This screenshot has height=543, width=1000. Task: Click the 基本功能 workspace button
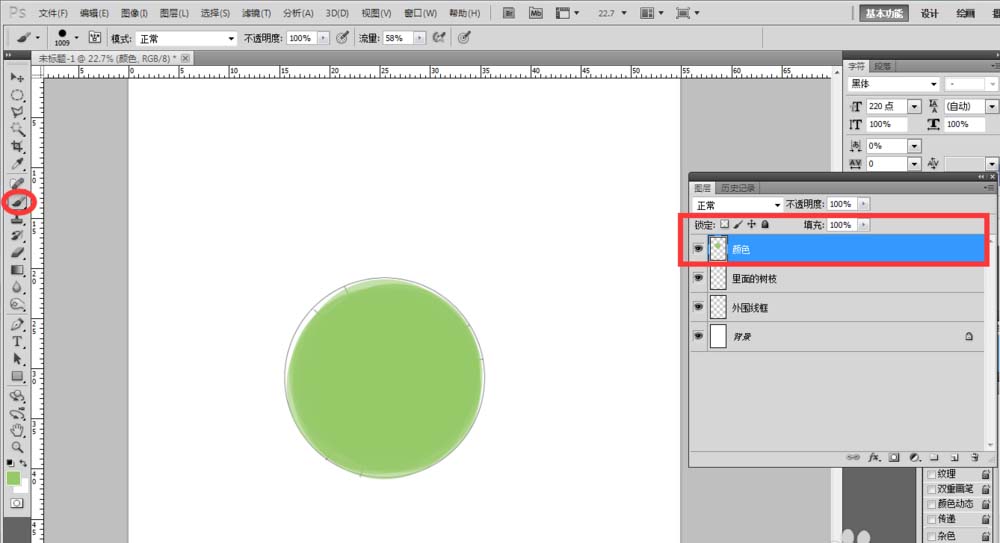(884, 13)
